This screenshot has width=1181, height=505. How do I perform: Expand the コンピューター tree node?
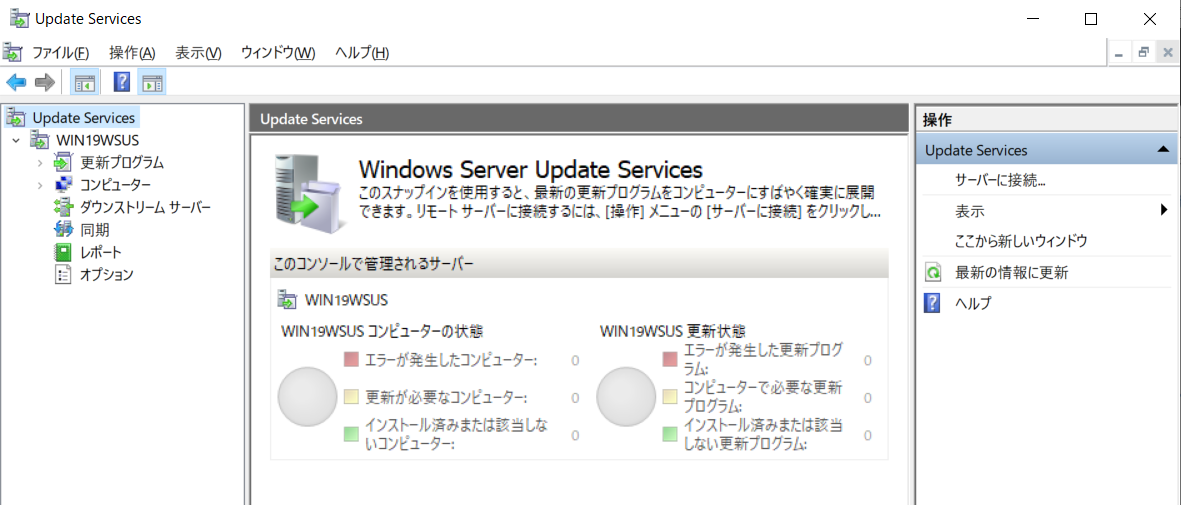pyautogui.click(x=40, y=185)
